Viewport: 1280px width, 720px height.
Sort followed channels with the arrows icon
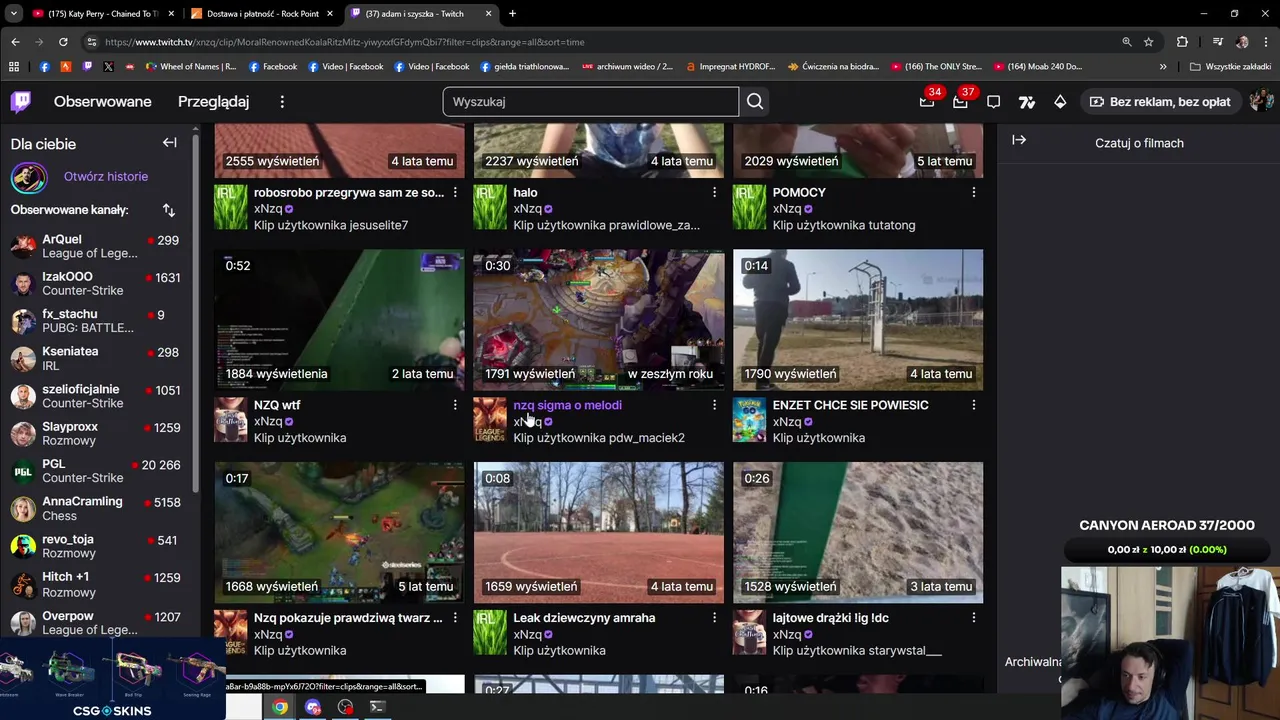169,210
